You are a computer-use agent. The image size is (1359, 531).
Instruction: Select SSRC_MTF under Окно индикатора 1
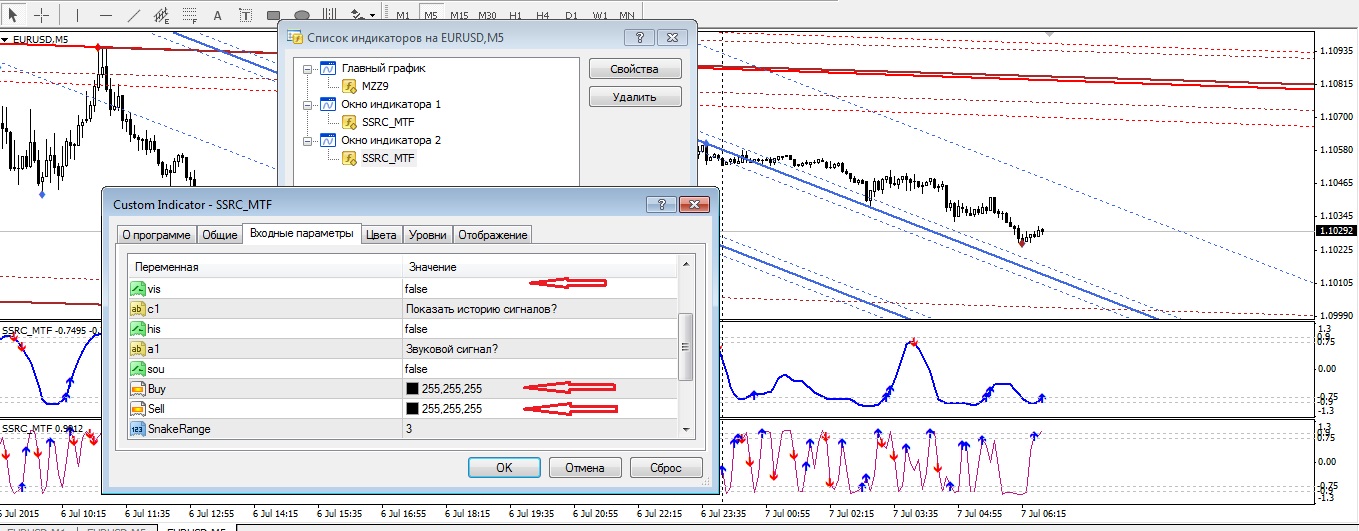pyautogui.click(x=388, y=122)
